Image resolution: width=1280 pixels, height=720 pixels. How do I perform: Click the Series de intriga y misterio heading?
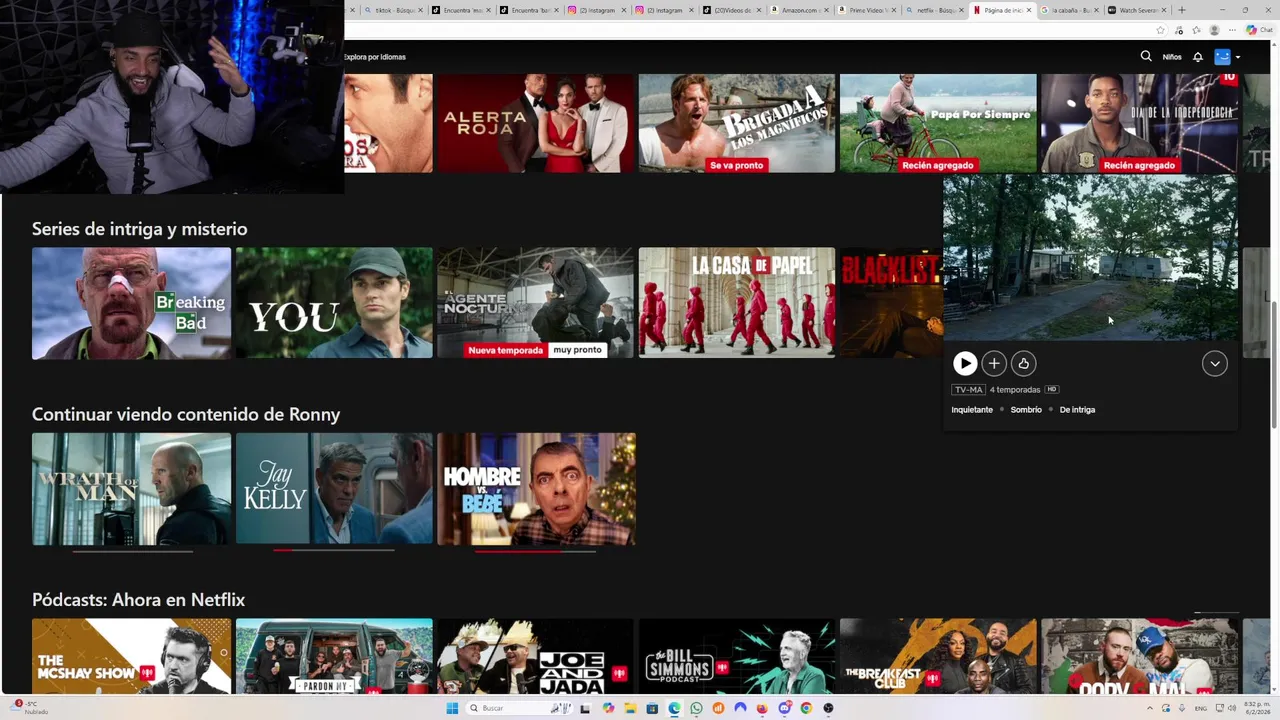coord(139,229)
